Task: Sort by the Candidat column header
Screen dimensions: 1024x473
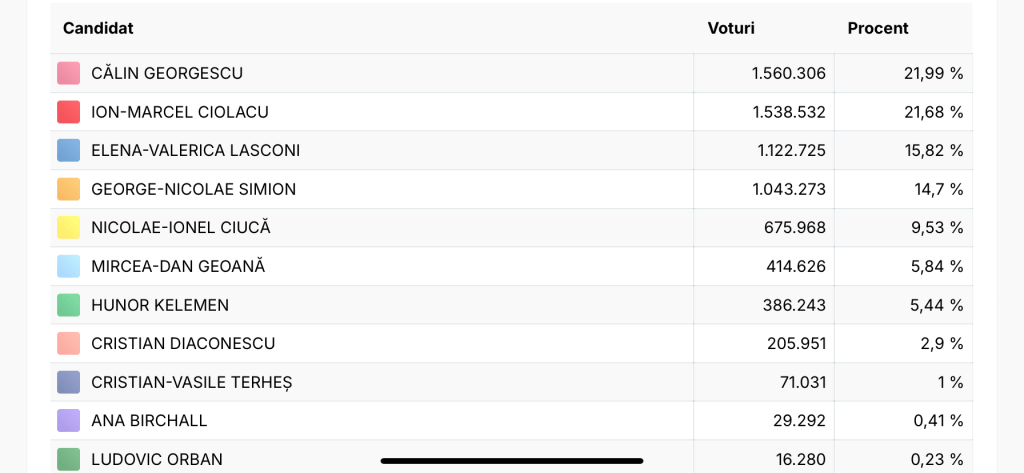Action: click(98, 28)
